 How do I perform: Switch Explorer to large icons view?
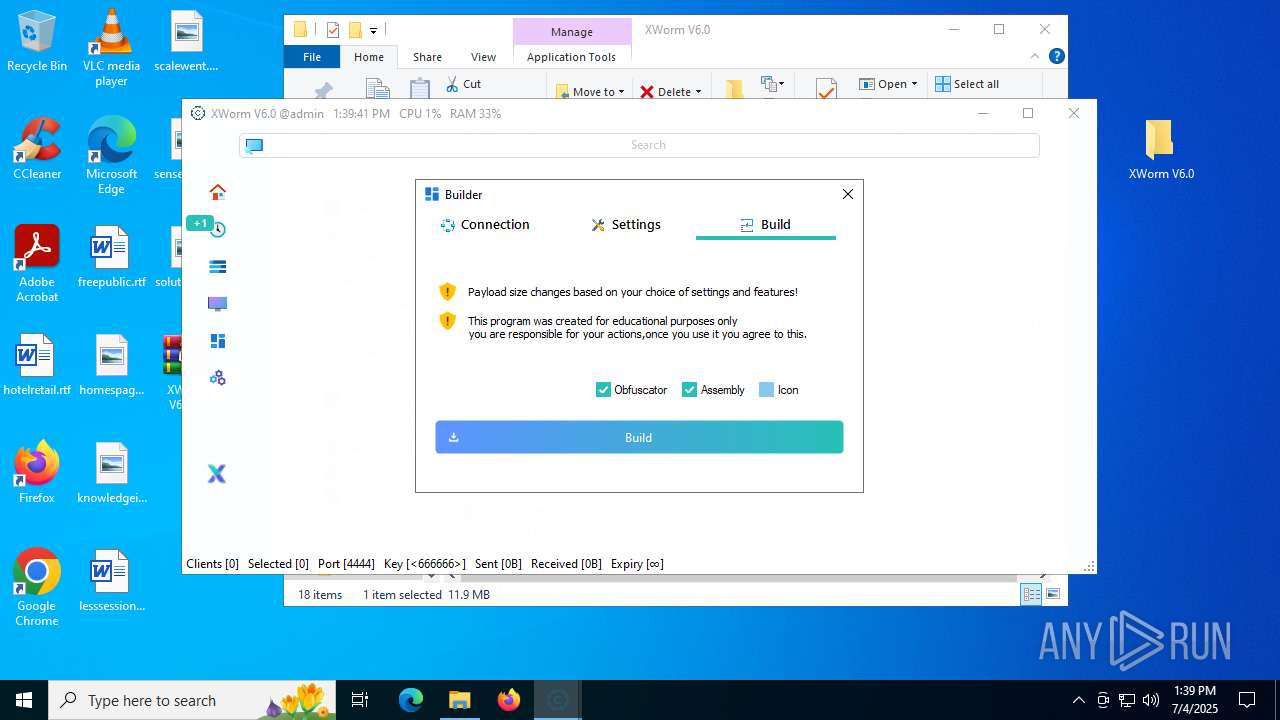1052,594
